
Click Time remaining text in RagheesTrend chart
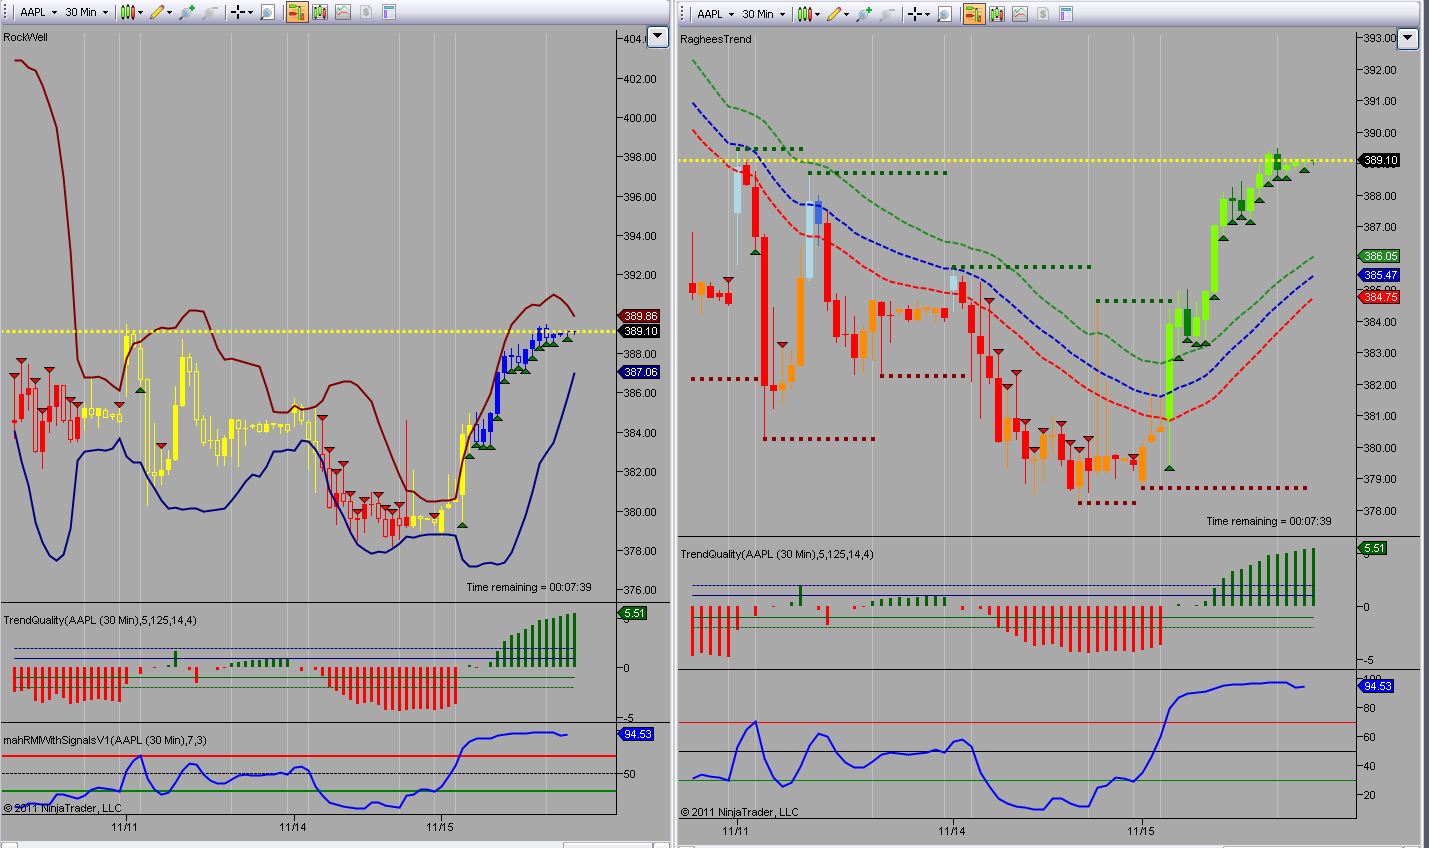click(1269, 522)
